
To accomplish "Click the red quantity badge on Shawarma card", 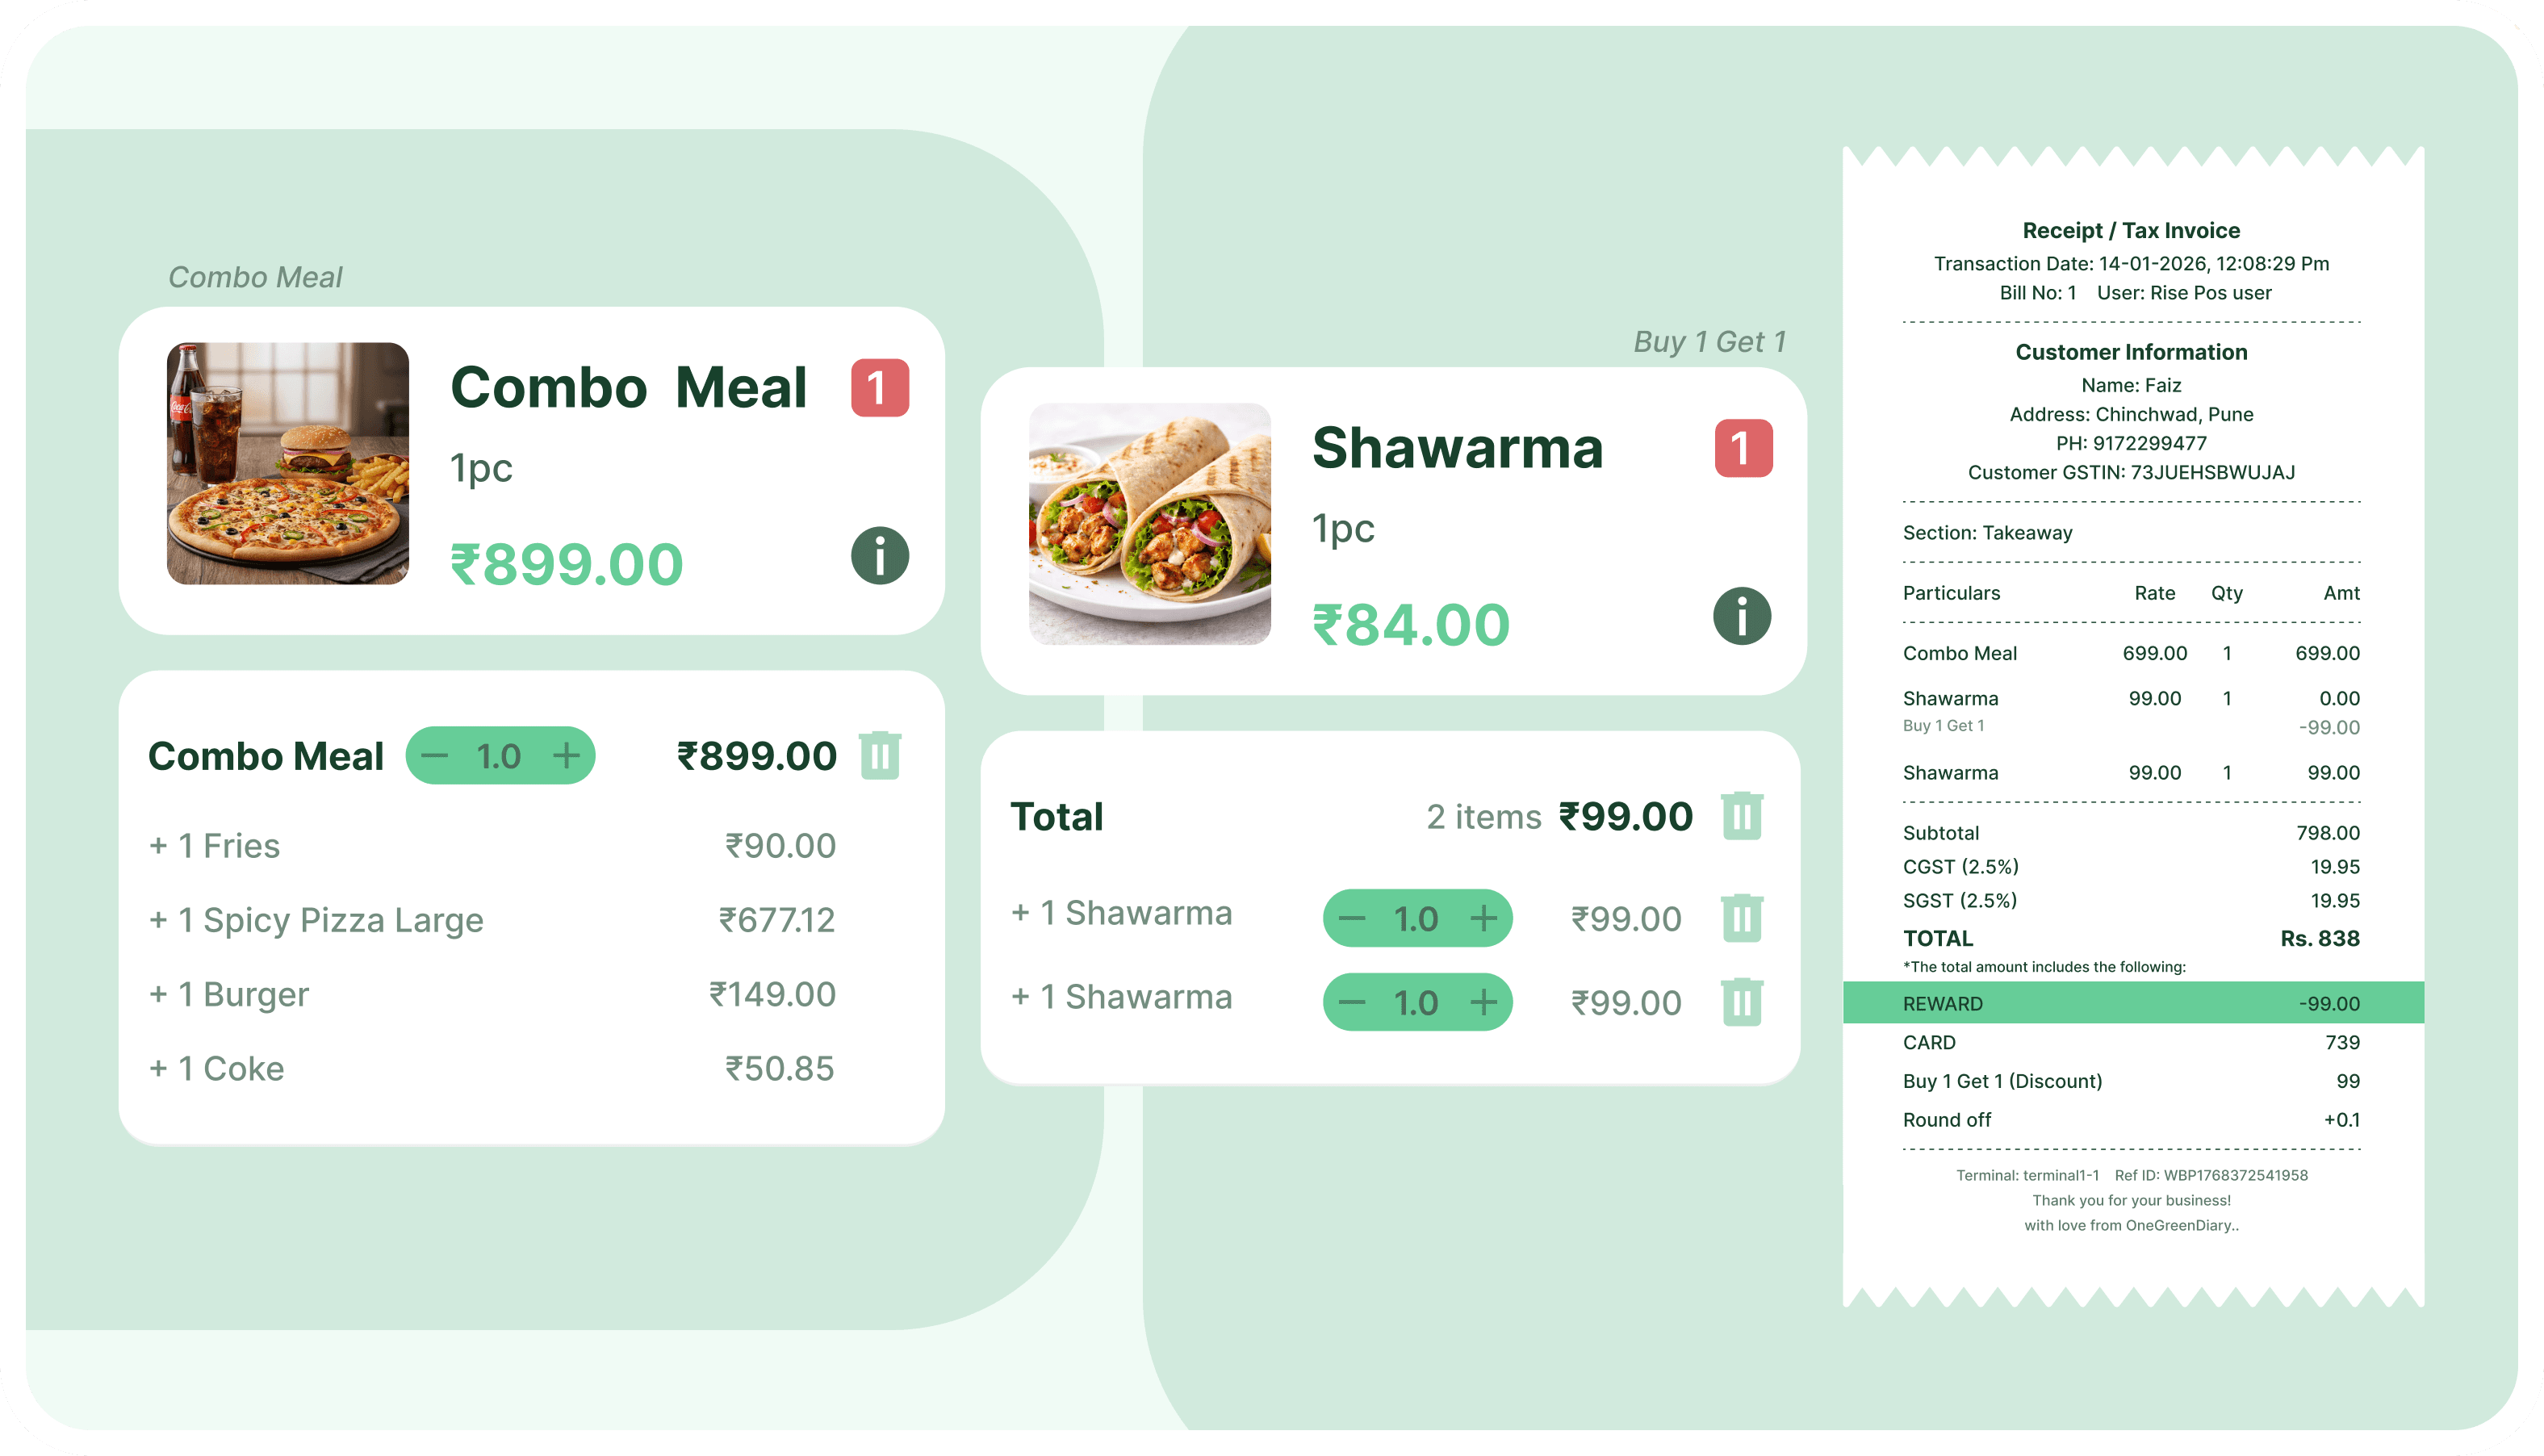I will coord(1744,450).
